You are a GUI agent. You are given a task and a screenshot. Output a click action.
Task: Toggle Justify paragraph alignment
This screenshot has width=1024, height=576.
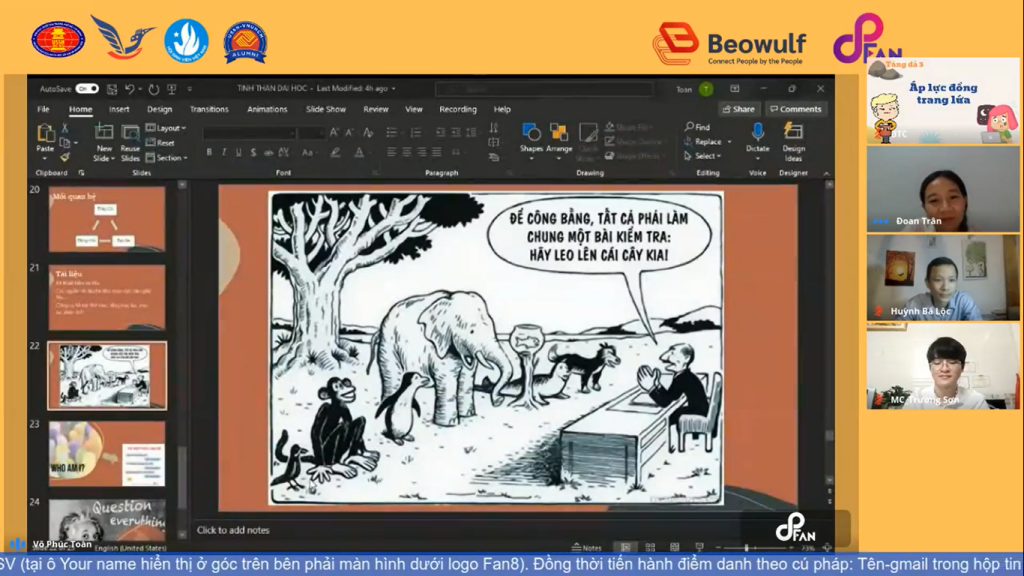click(x=436, y=152)
